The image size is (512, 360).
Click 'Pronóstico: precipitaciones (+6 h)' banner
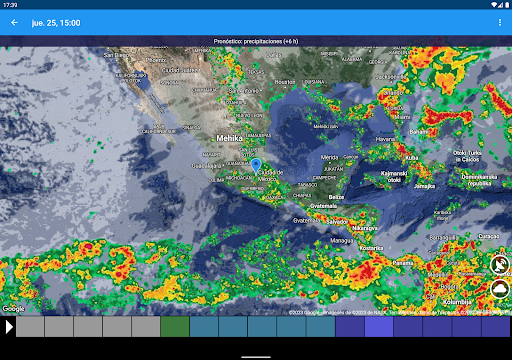click(256, 41)
